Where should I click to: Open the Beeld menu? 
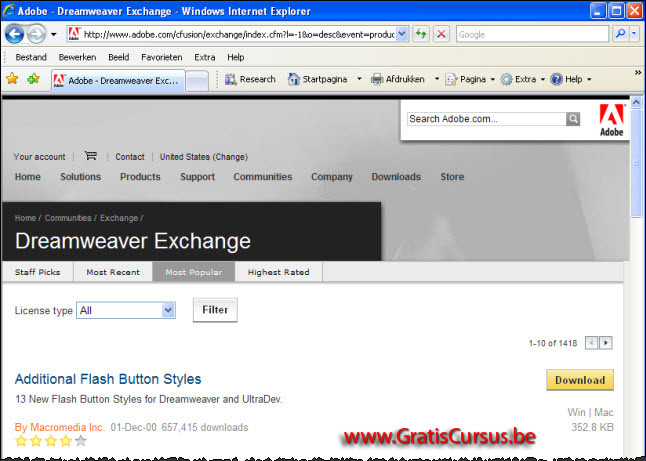pyautogui.click(x=119, y=57)
